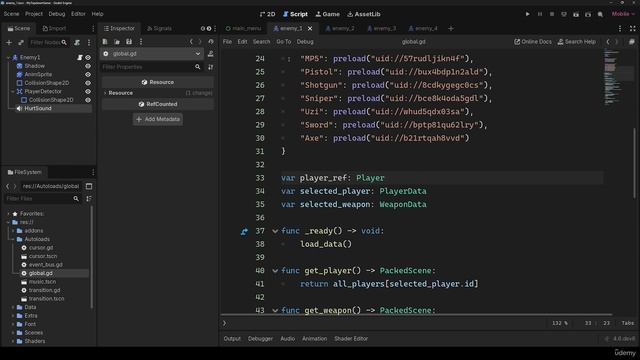Screen dimensions: 640x360
Task: Open the Online Docs link
Action: (x=533, y=42)
